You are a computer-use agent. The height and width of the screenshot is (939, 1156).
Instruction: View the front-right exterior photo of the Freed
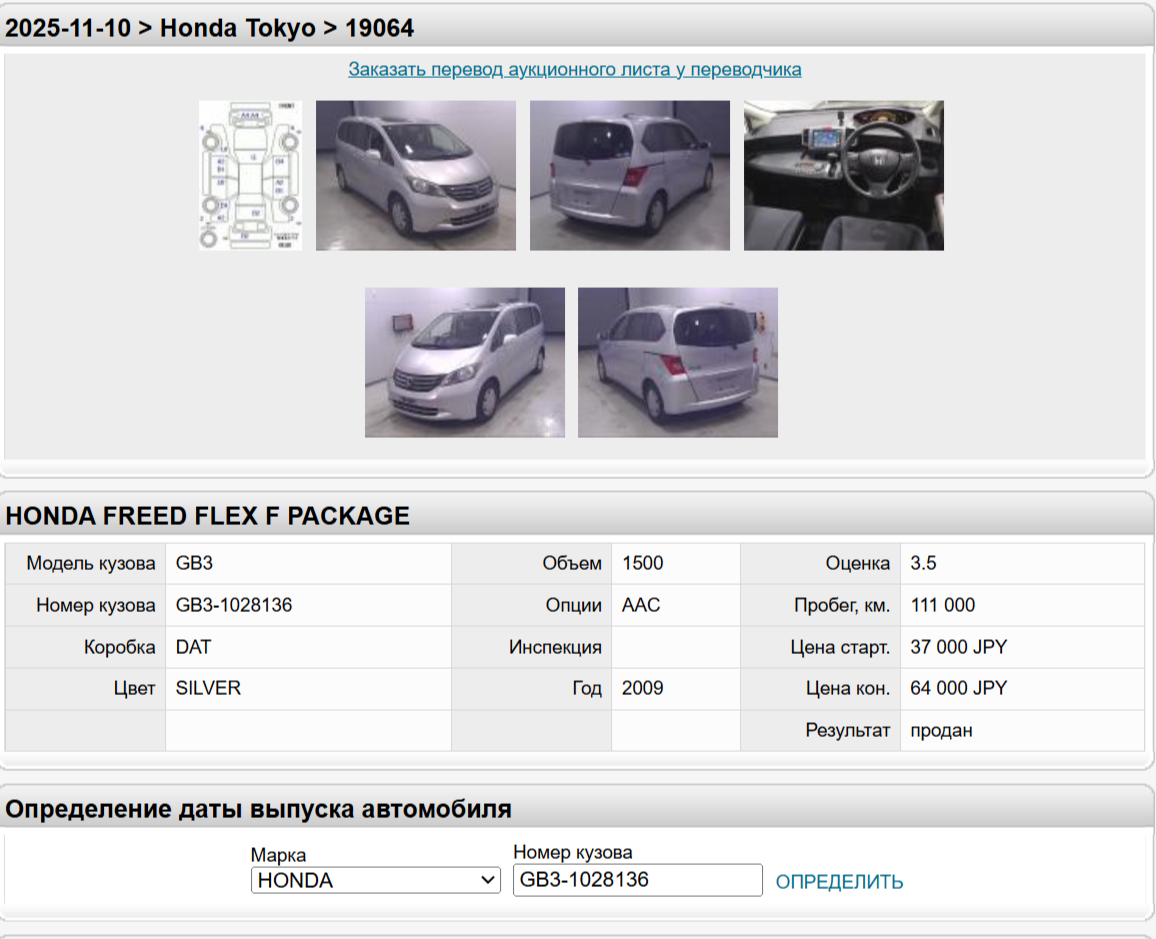click(416, 175)
